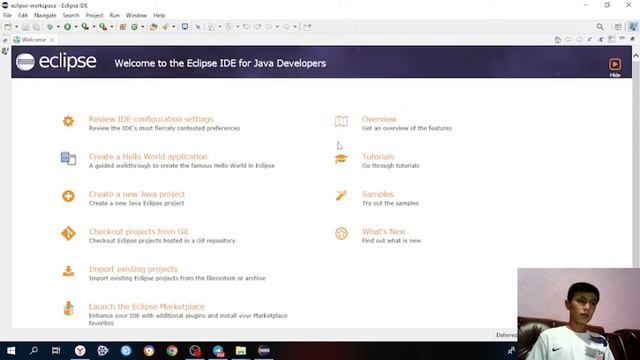Click the New file toolbar icon
The height and width of the screenshot is (360, 640).
coord(7,27)
